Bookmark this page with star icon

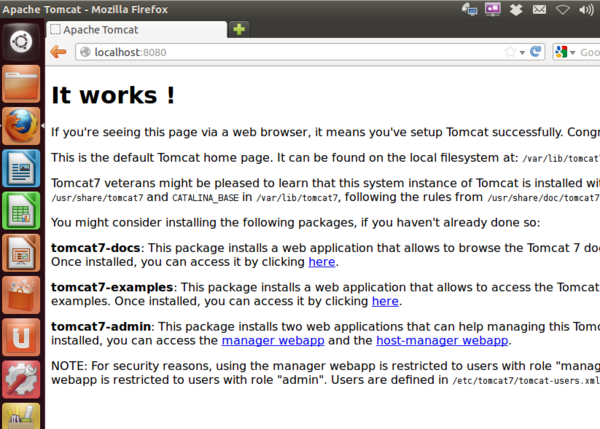[x=510, y=52]
